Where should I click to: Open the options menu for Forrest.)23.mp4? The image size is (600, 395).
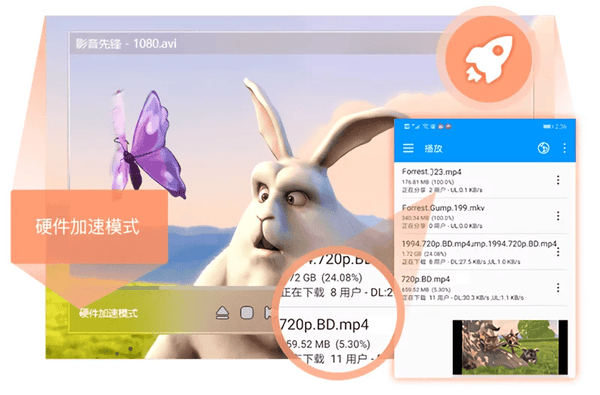pyautogui.click(x=558, y=180)
